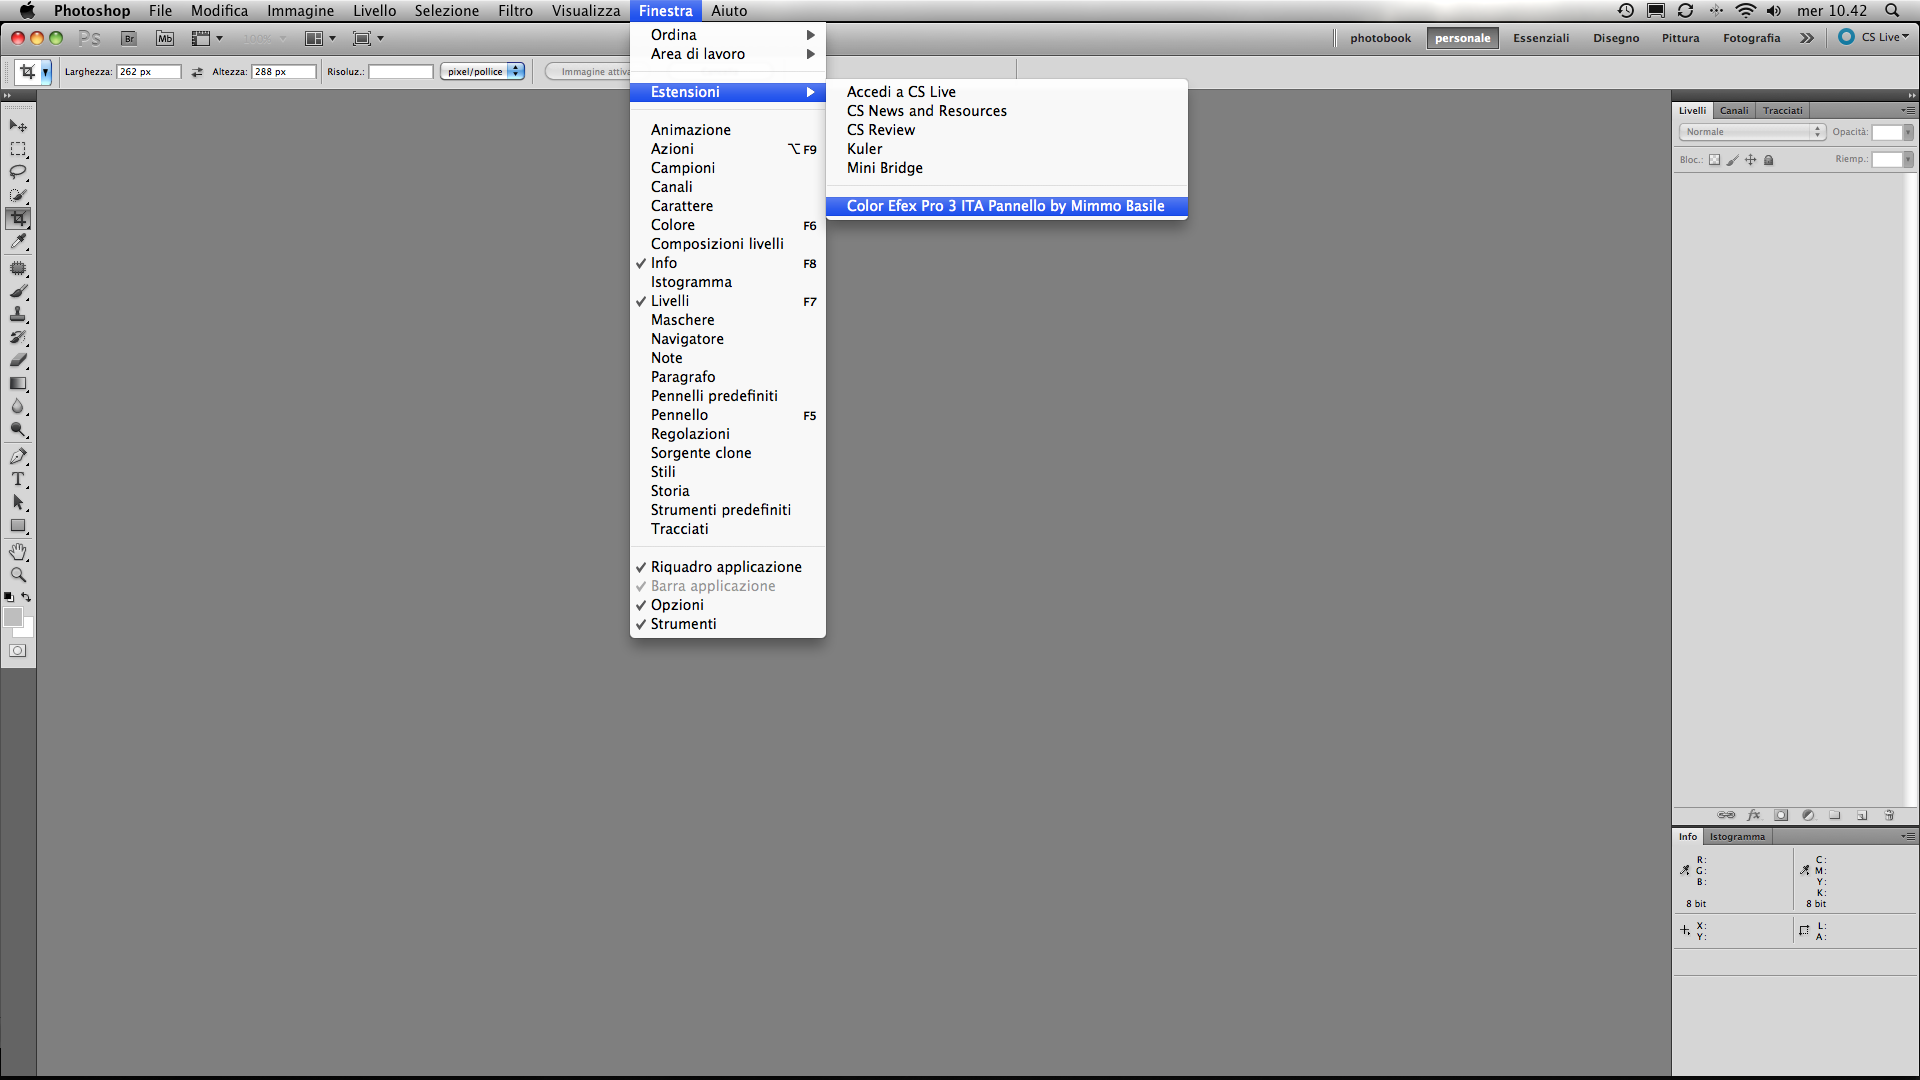The height and width of the screenshot is (1080, 1920).
Task: Select the History Brush tool
Action: [18, 338]
